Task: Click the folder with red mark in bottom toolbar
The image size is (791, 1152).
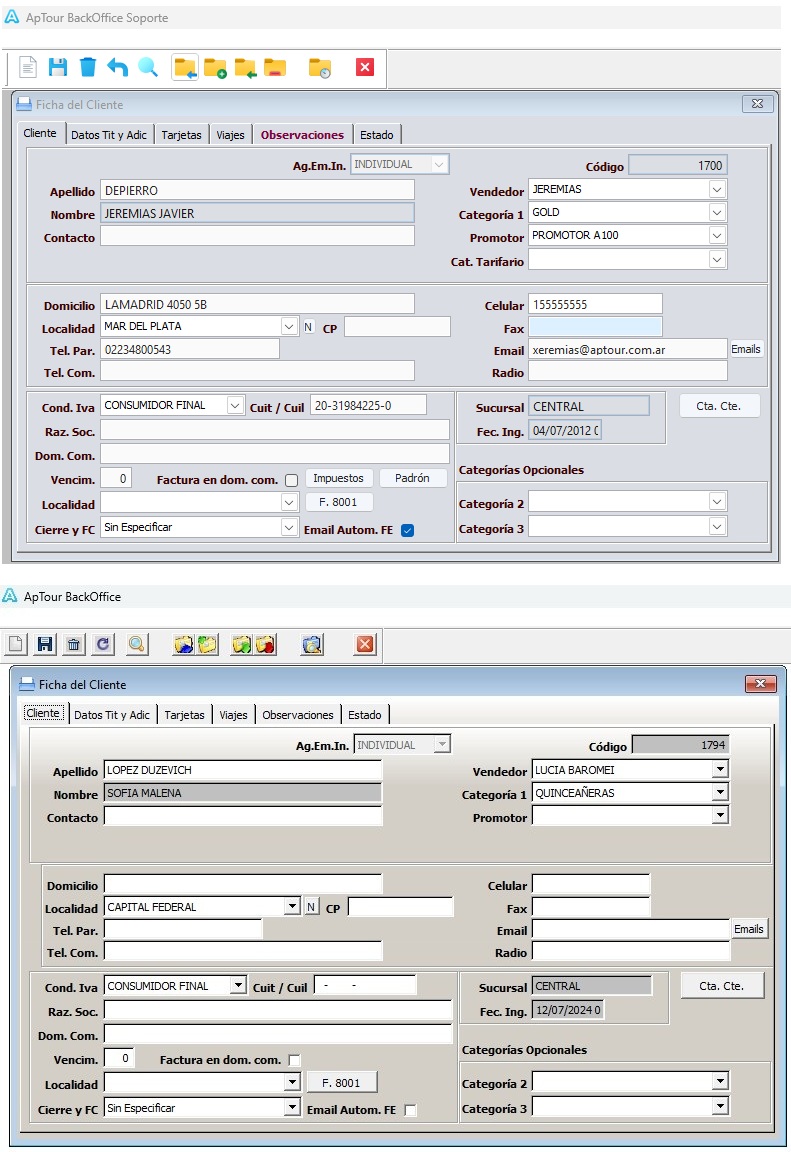Action: pos(265,644)
